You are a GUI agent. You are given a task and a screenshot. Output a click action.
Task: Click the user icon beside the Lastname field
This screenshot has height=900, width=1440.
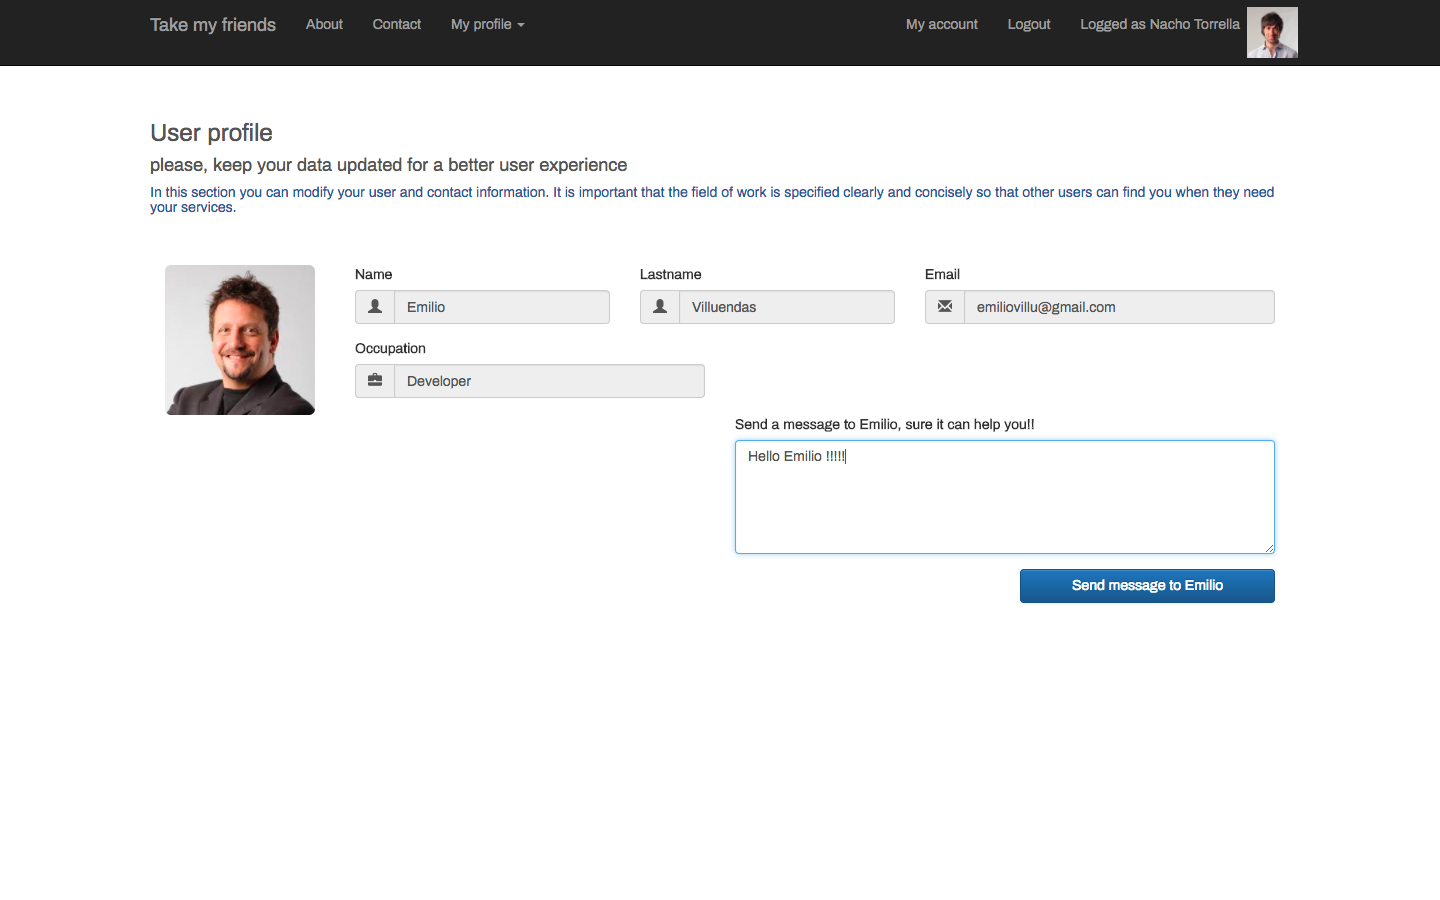click(x=660, y=307)
